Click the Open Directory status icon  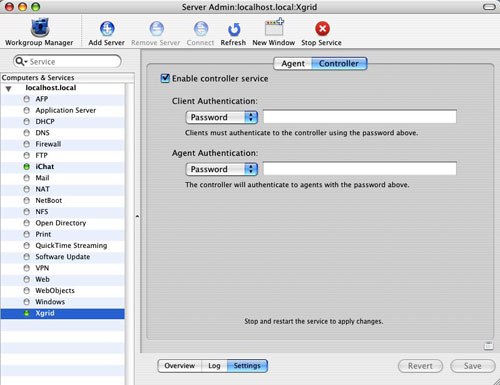point(27,223)
